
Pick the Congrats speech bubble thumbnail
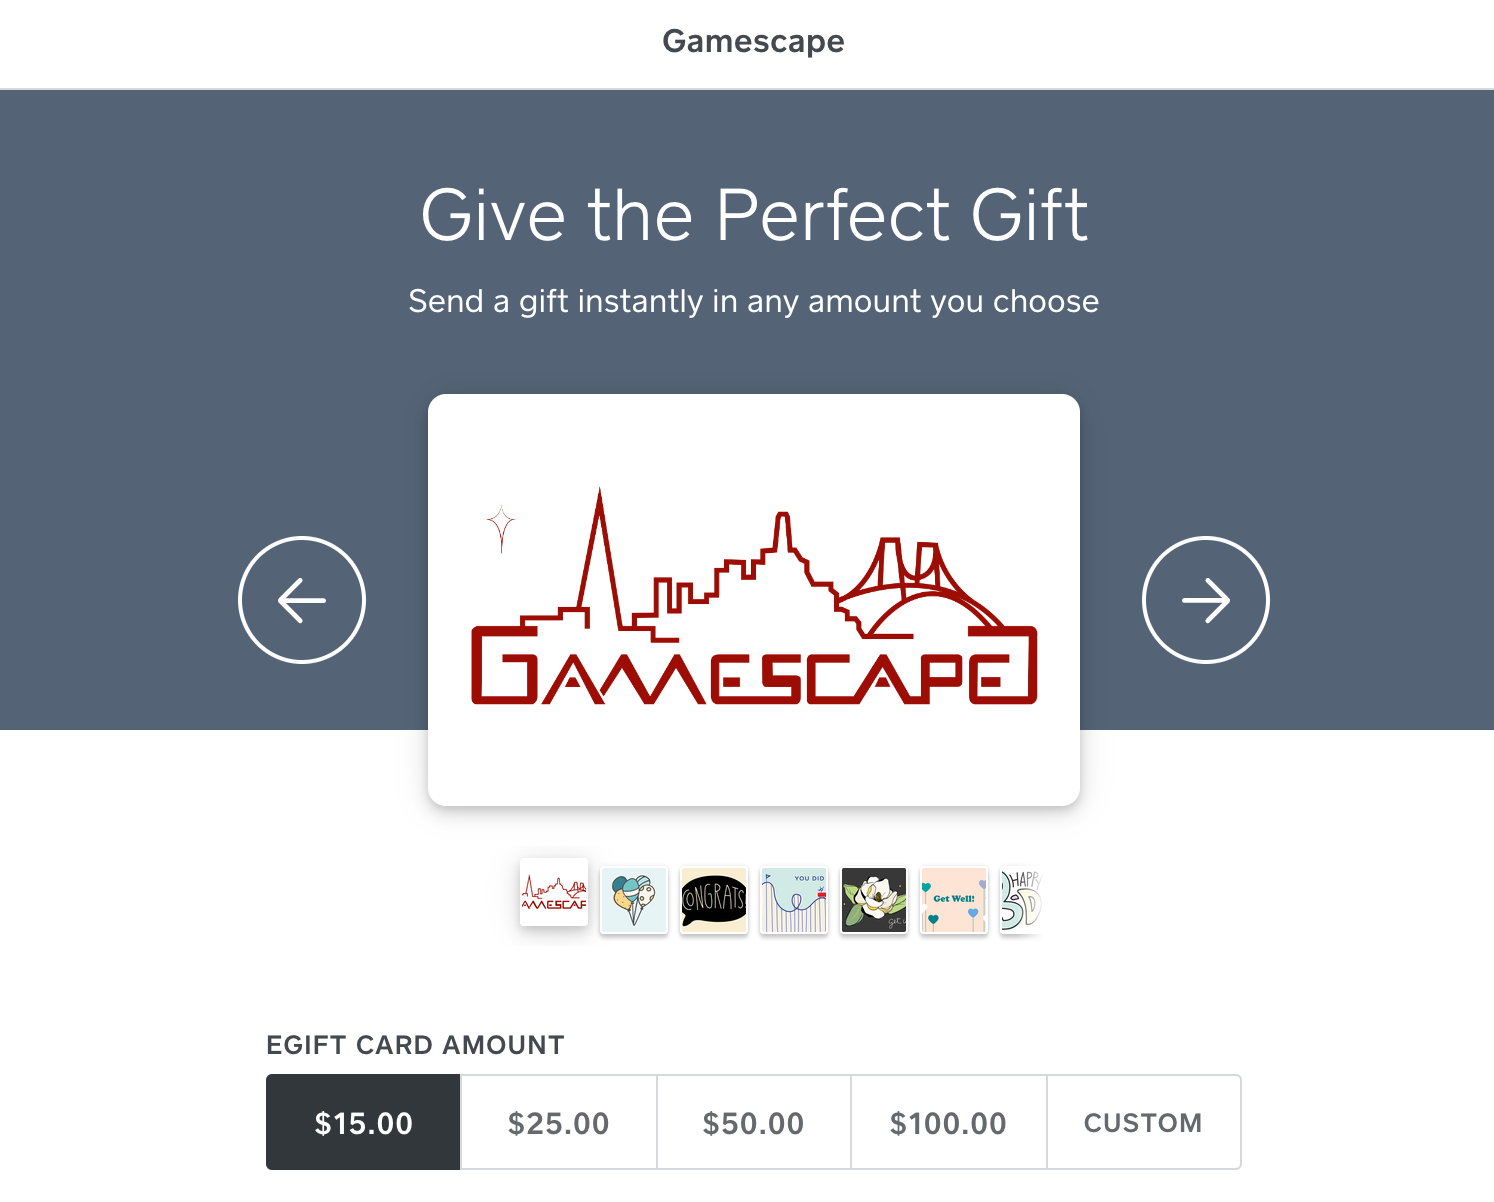click(714, 900)
